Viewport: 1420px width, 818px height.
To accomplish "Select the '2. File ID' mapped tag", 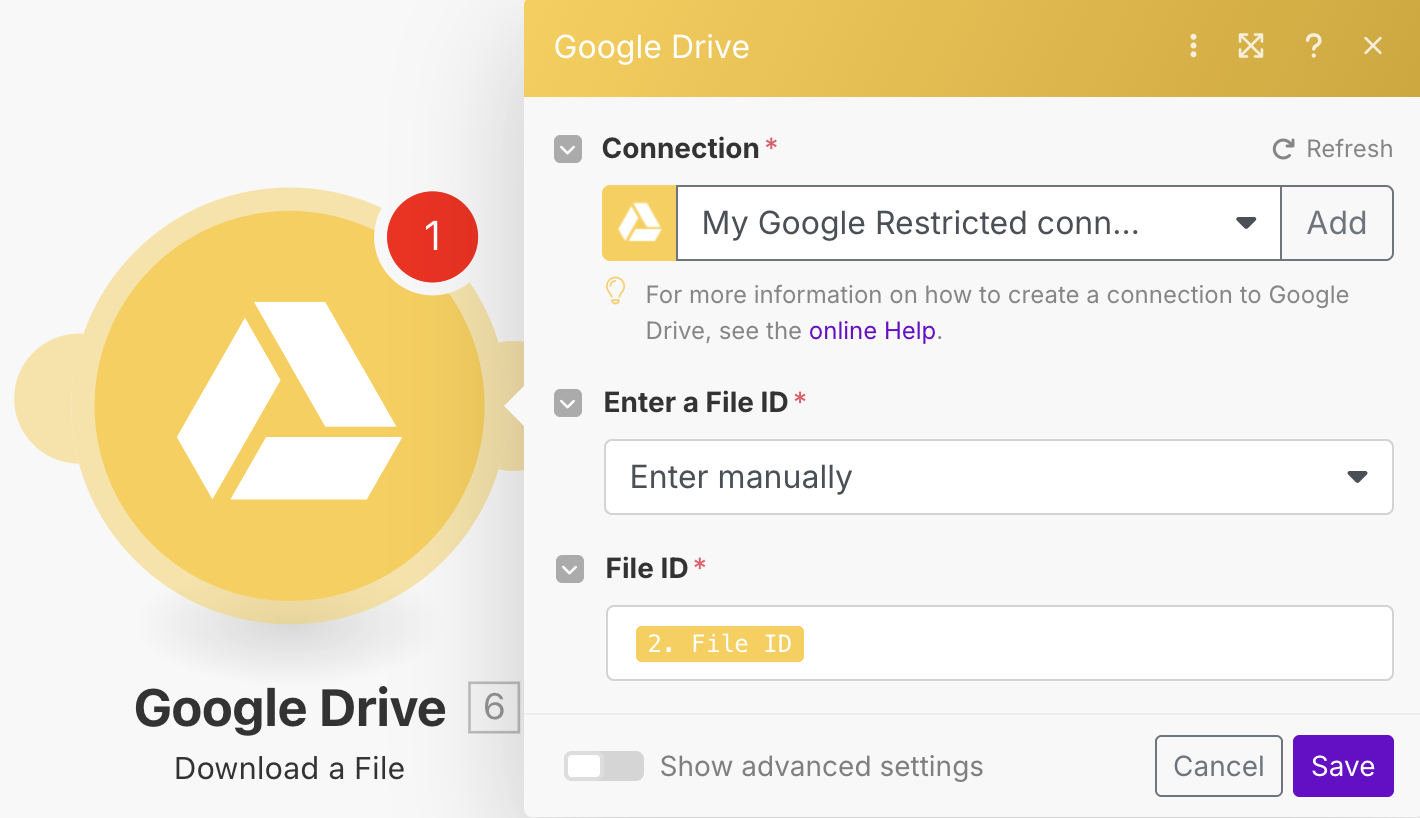I will tap(719, 643).
